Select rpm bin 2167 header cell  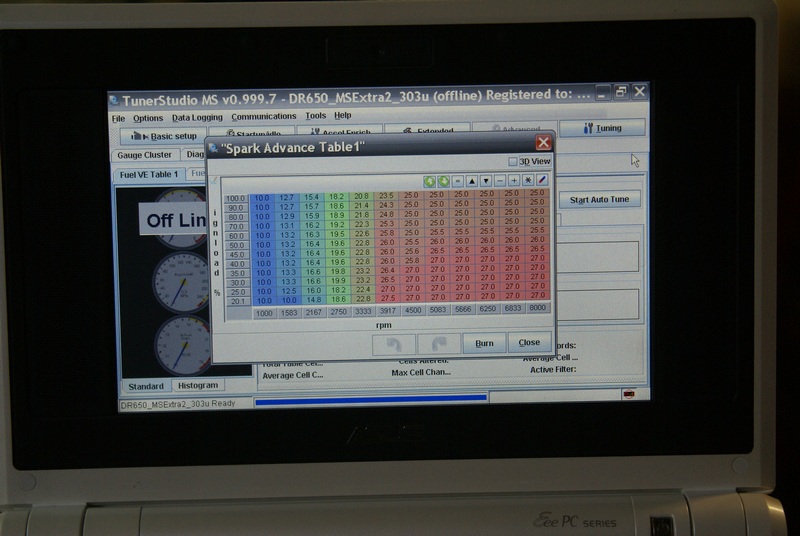(313, 312)
